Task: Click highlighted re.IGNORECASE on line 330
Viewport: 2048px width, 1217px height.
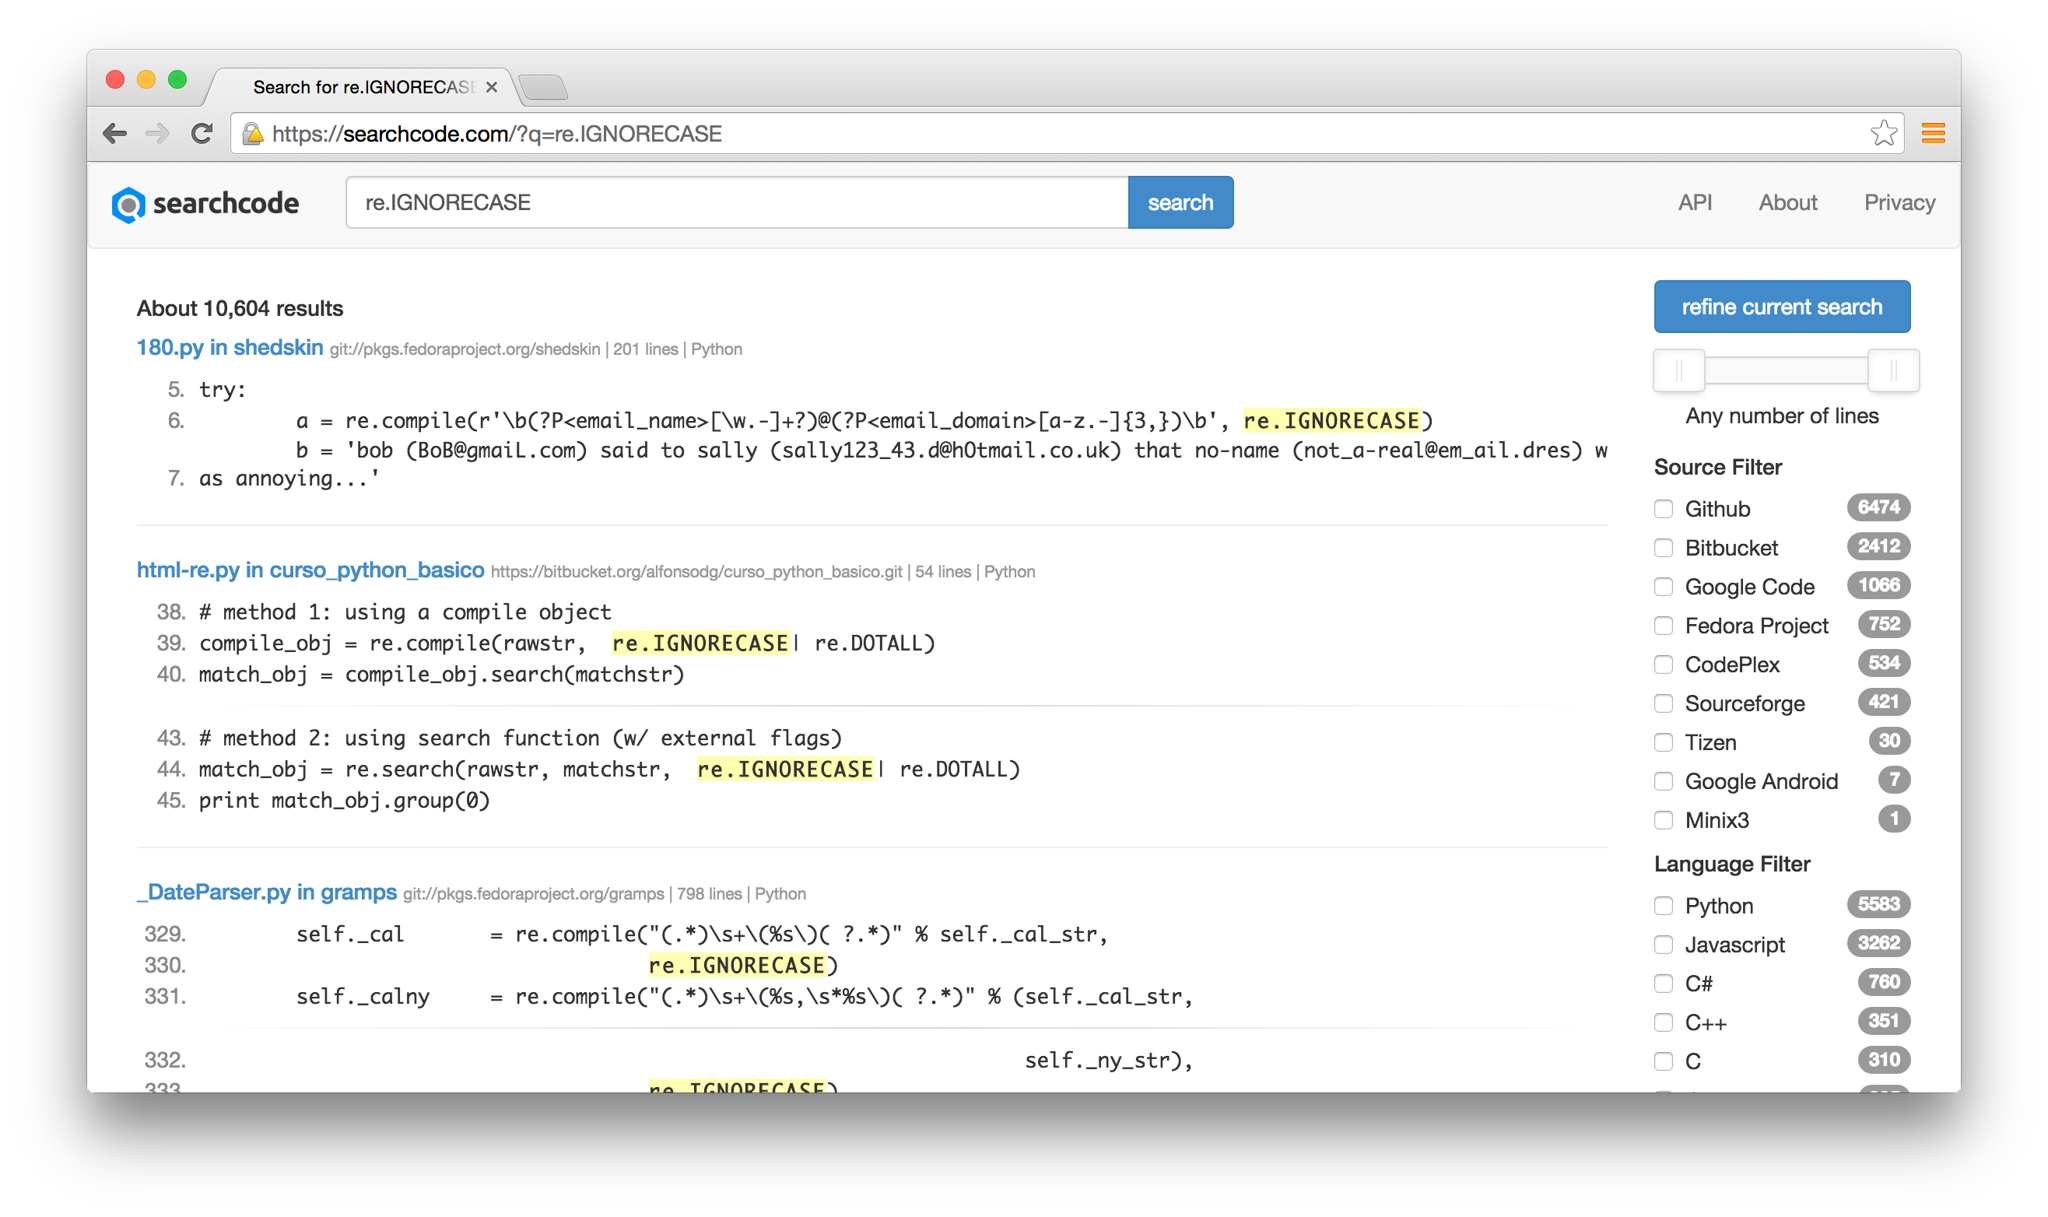Action: coord(737,965)
